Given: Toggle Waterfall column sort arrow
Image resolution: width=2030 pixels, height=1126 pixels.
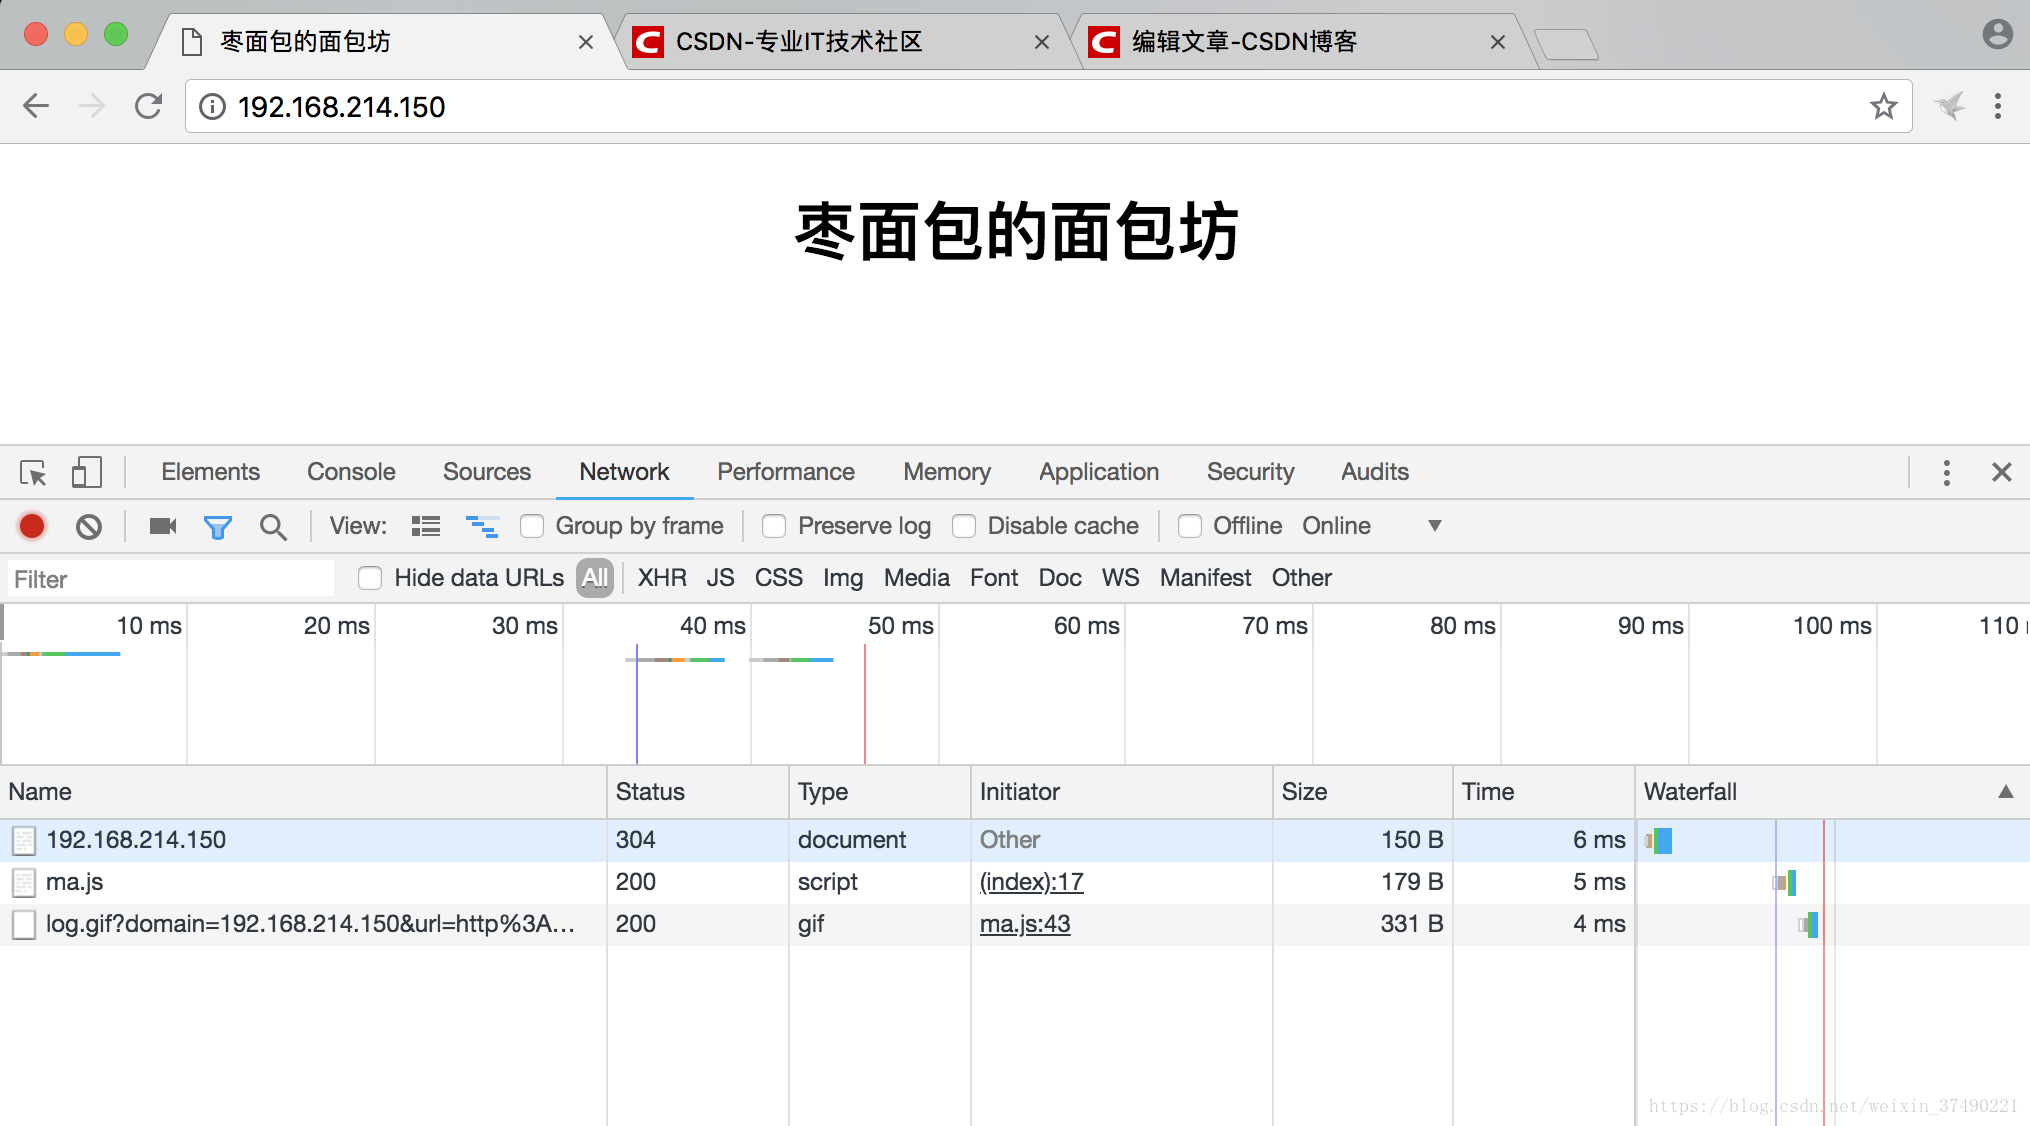Looking at the screenshot, I should 2005,792.
